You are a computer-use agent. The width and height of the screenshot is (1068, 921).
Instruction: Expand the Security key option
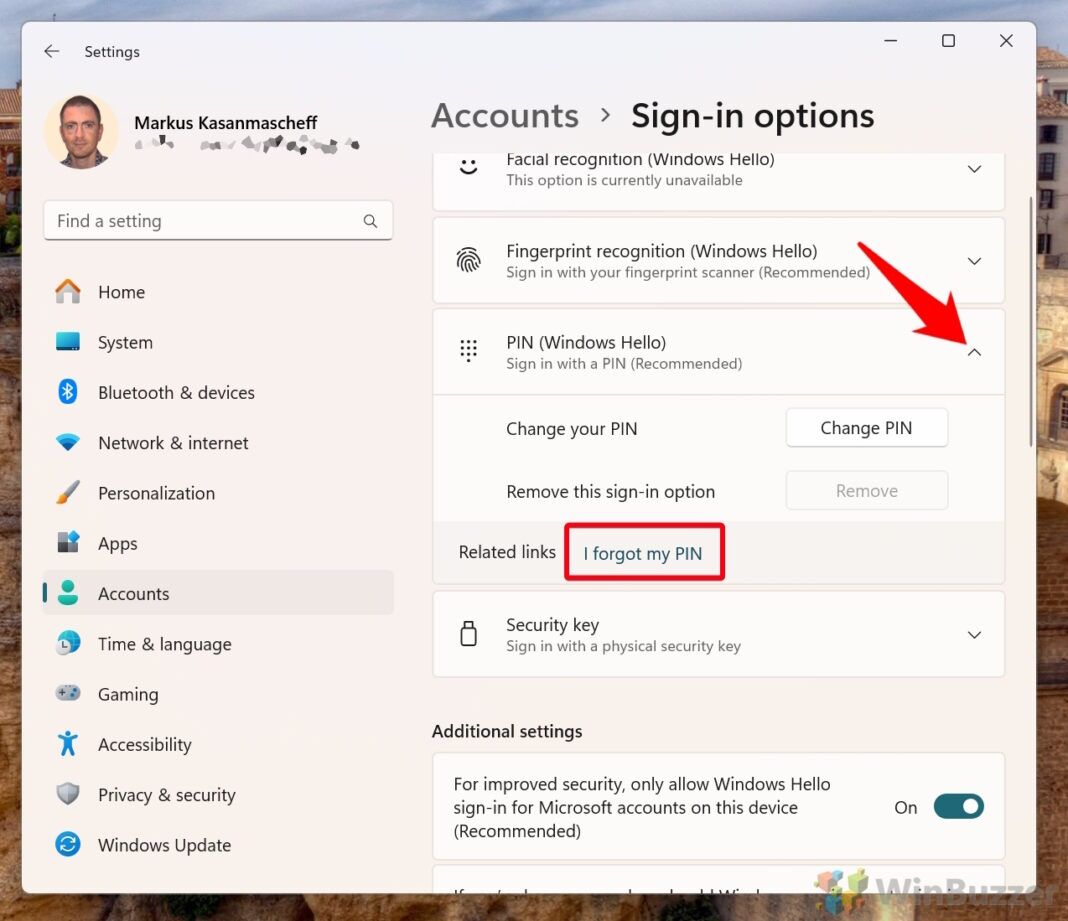coord(974,635)
